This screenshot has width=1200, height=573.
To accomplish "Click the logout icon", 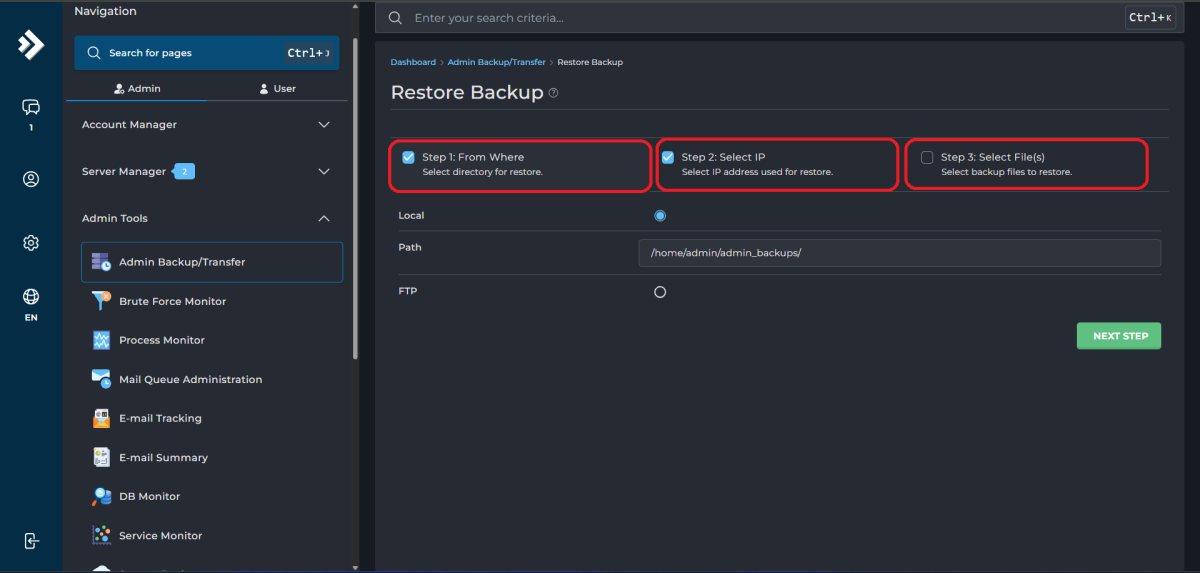I will pos(31,540).
